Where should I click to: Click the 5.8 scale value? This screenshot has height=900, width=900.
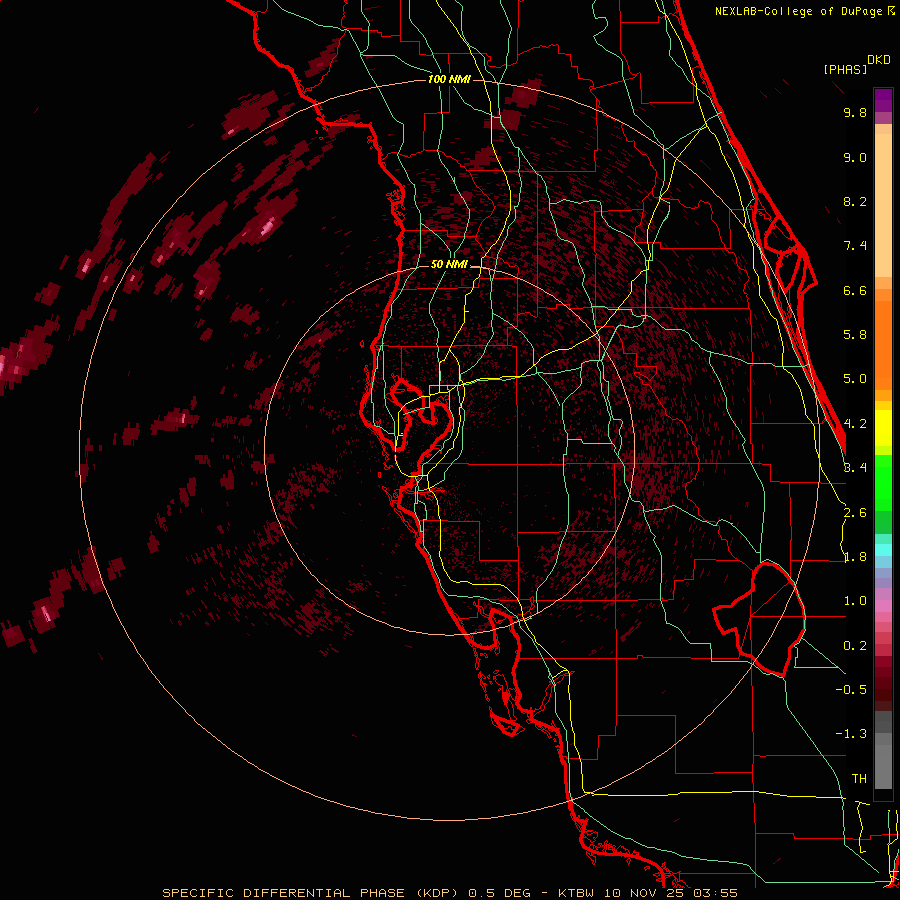tap(855, 335)
